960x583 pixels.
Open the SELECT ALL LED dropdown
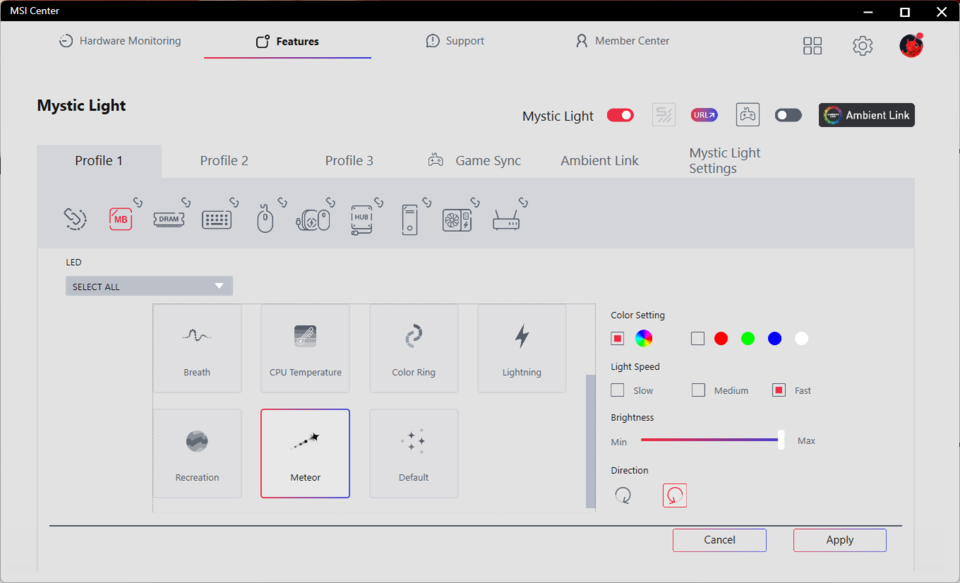point(149,286)
